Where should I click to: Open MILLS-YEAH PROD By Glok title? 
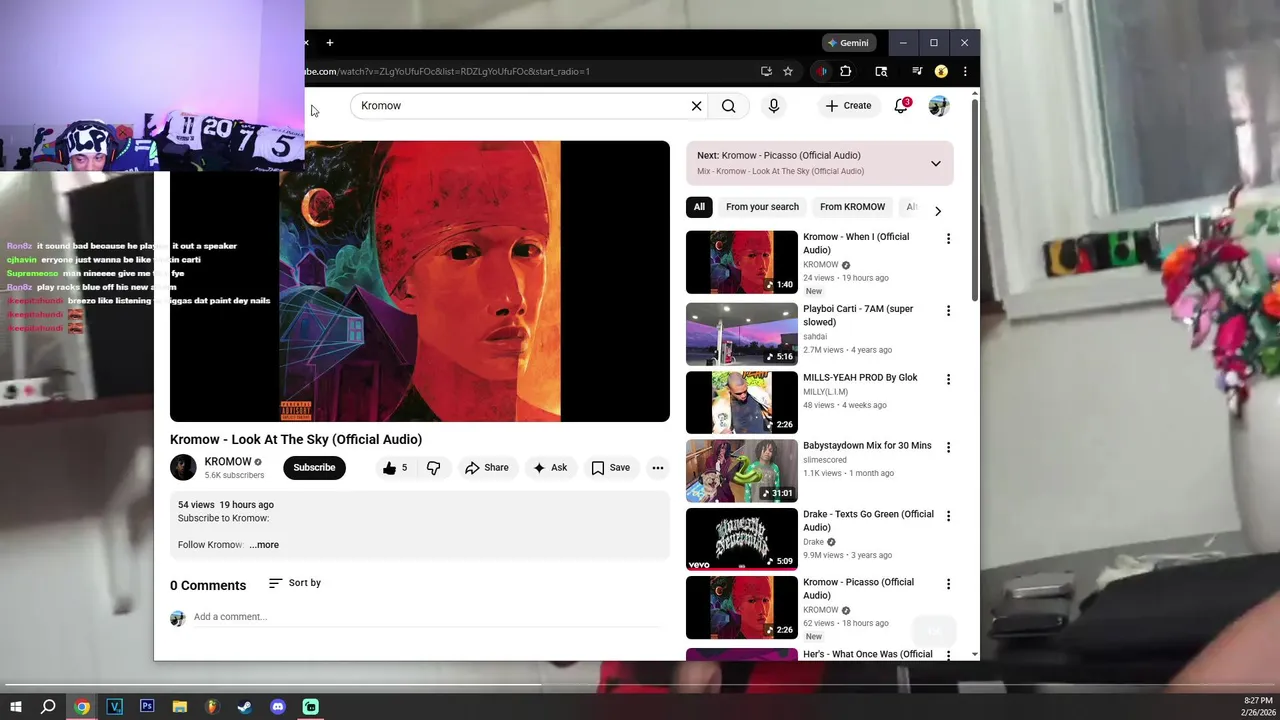click(x=860, y=378)
